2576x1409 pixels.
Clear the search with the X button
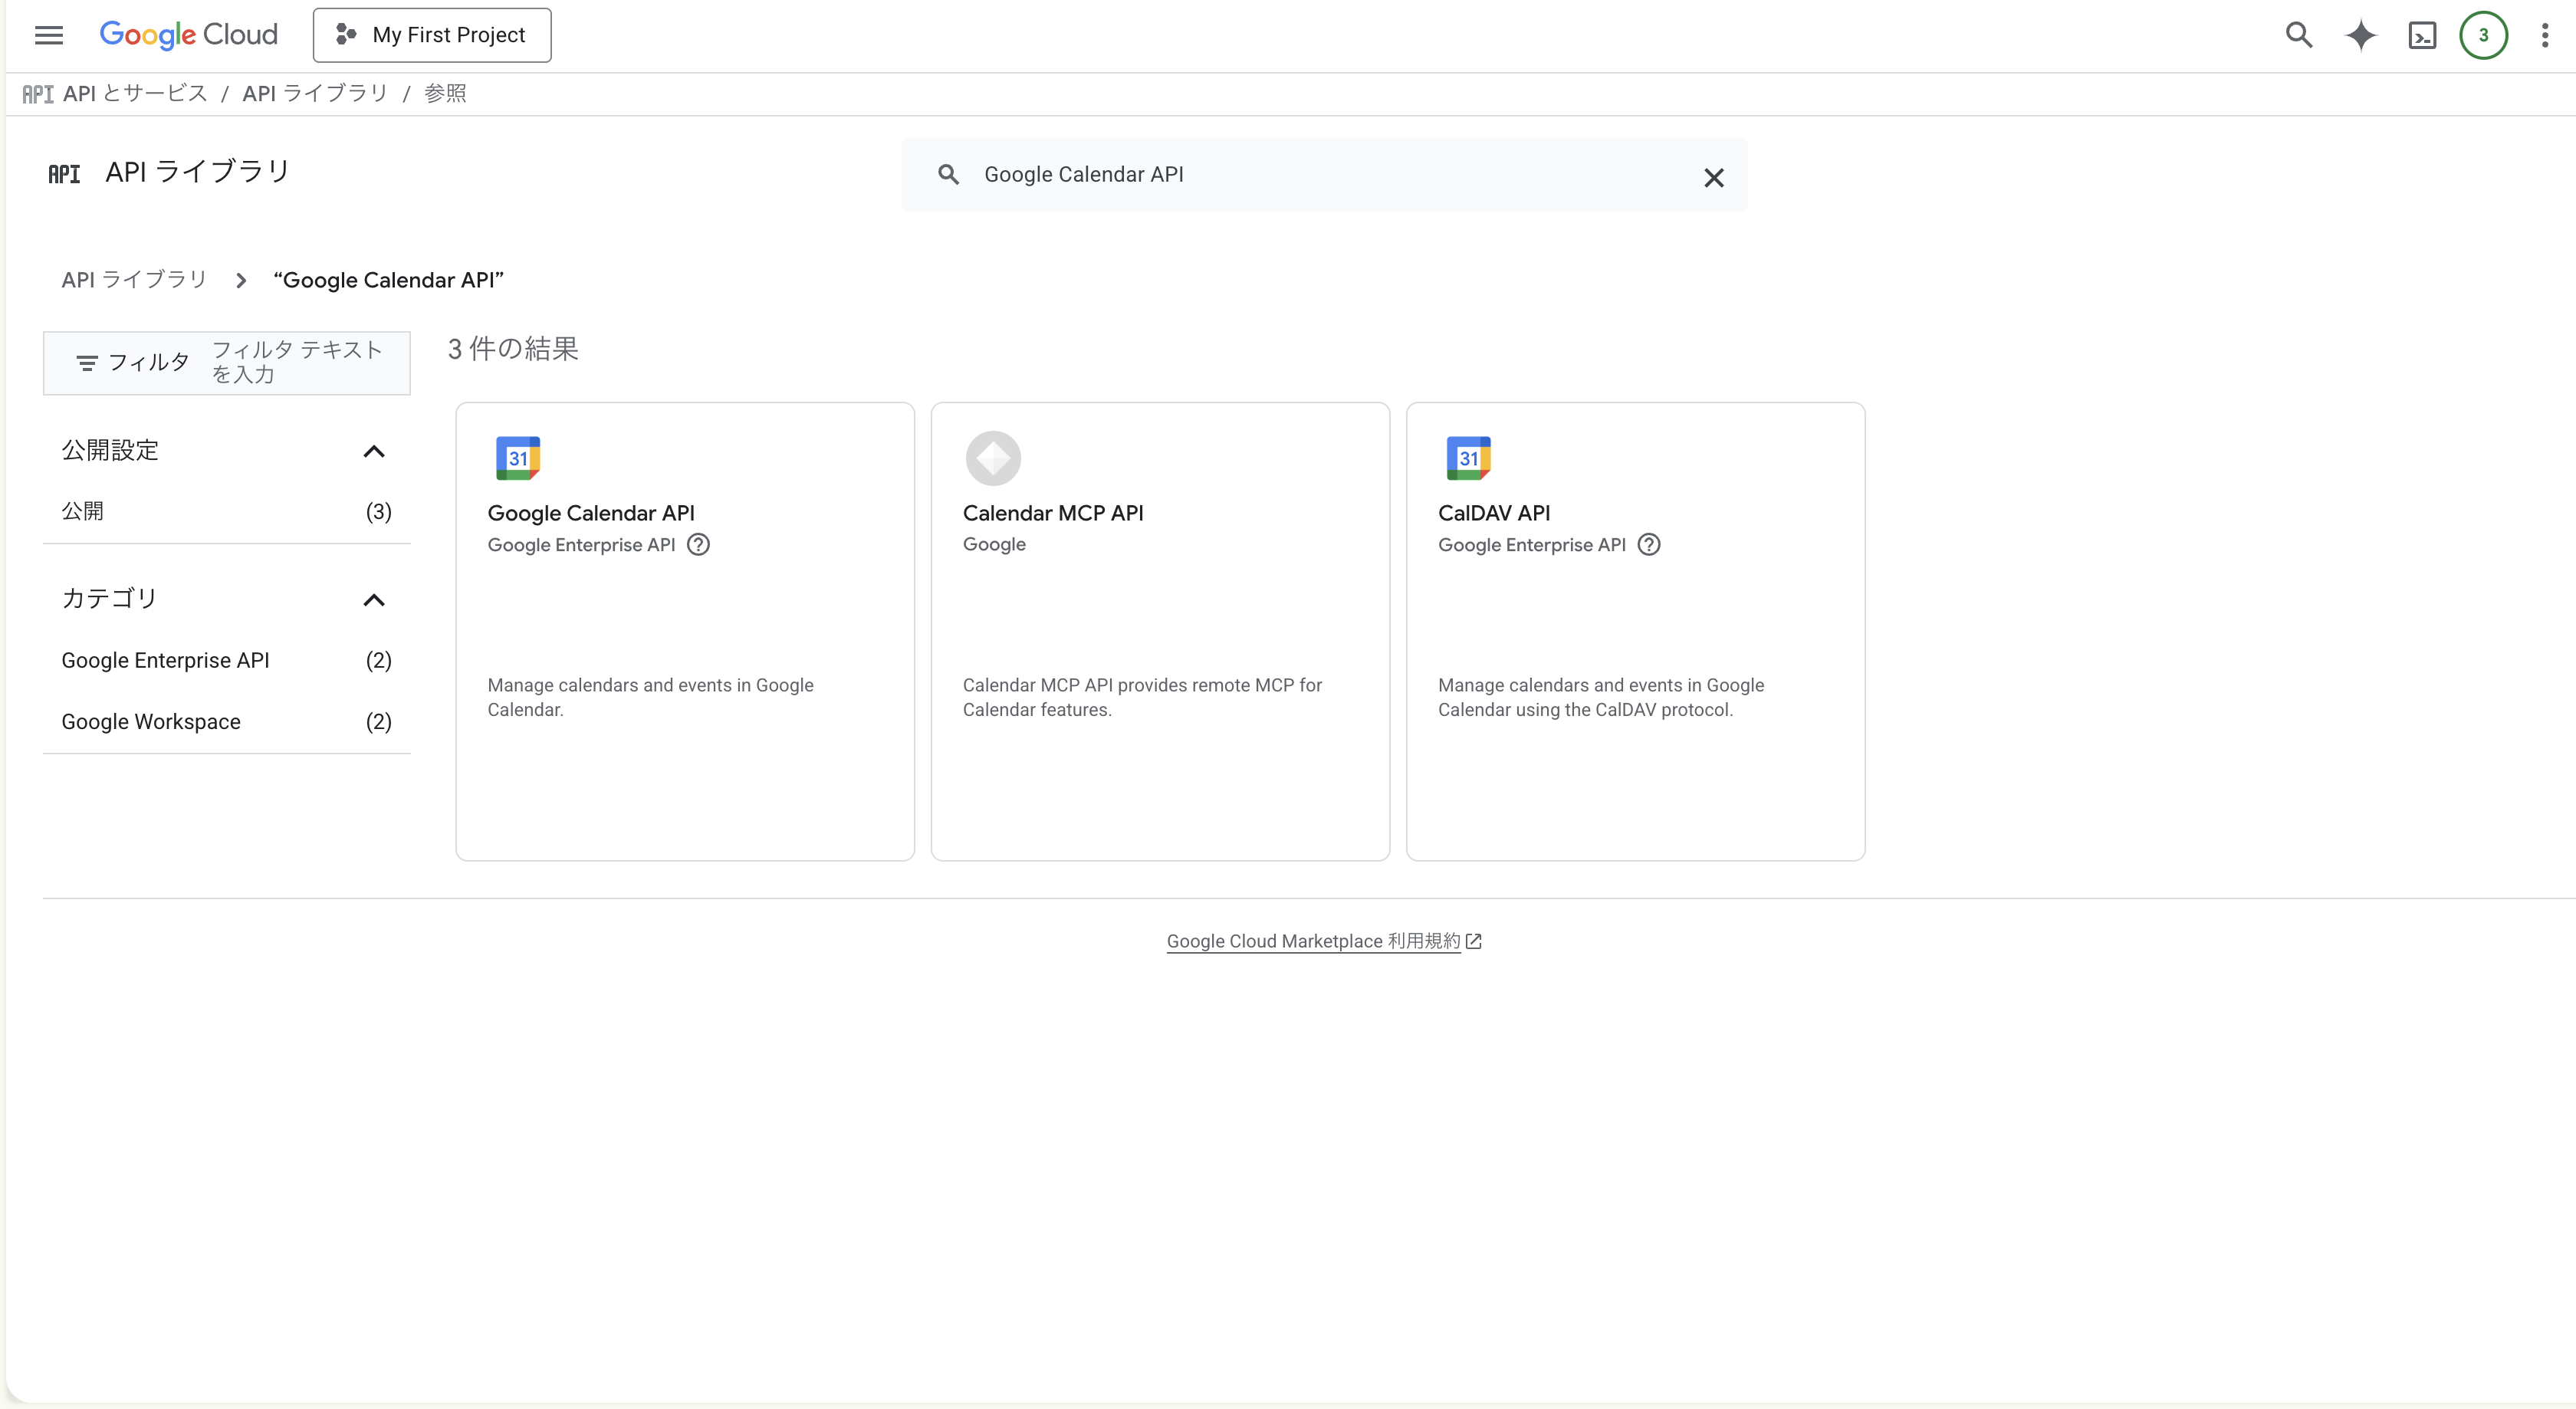pos(1713,178)
